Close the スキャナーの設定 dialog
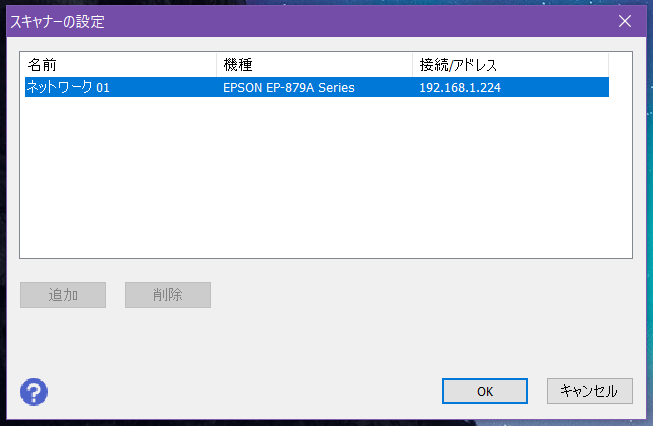 [x=625, y=21]
